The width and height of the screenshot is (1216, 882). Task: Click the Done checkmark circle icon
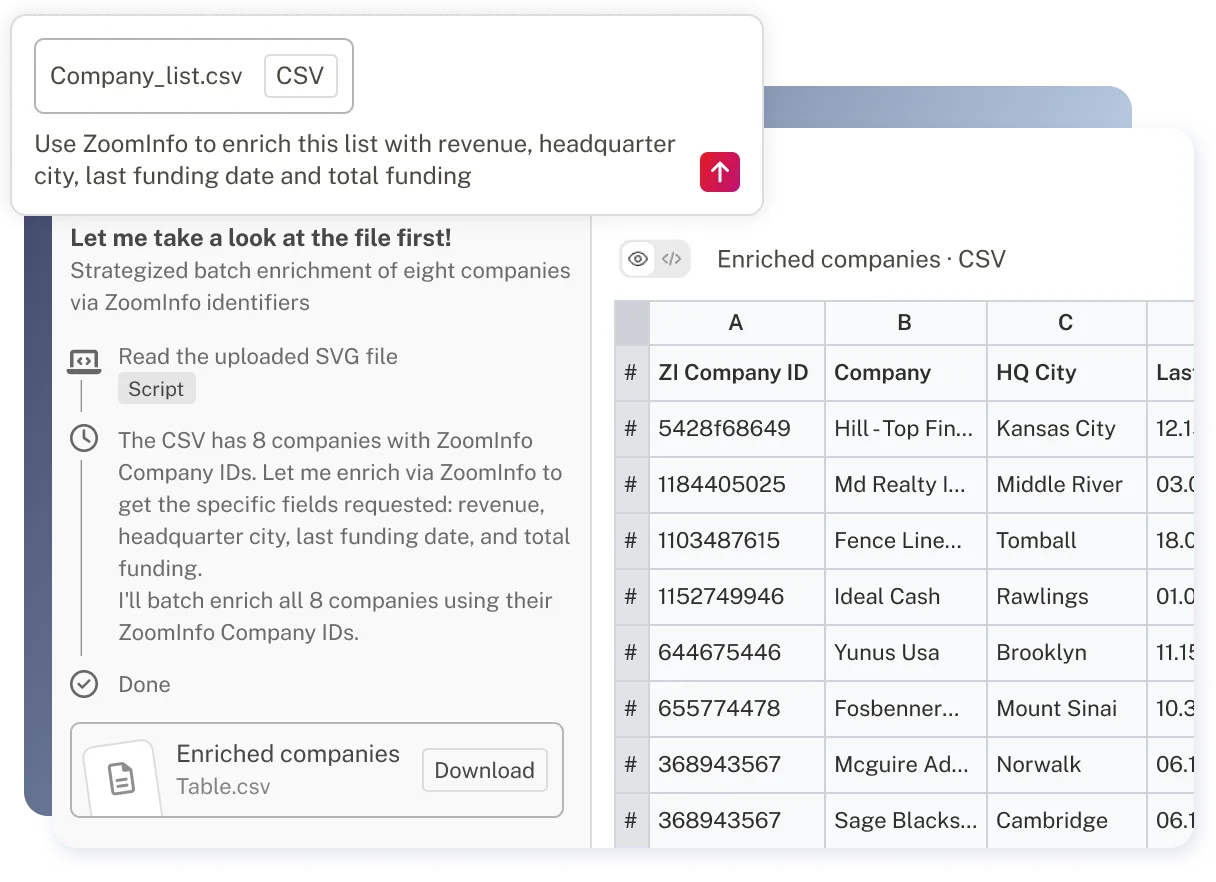tap(84, 684)
